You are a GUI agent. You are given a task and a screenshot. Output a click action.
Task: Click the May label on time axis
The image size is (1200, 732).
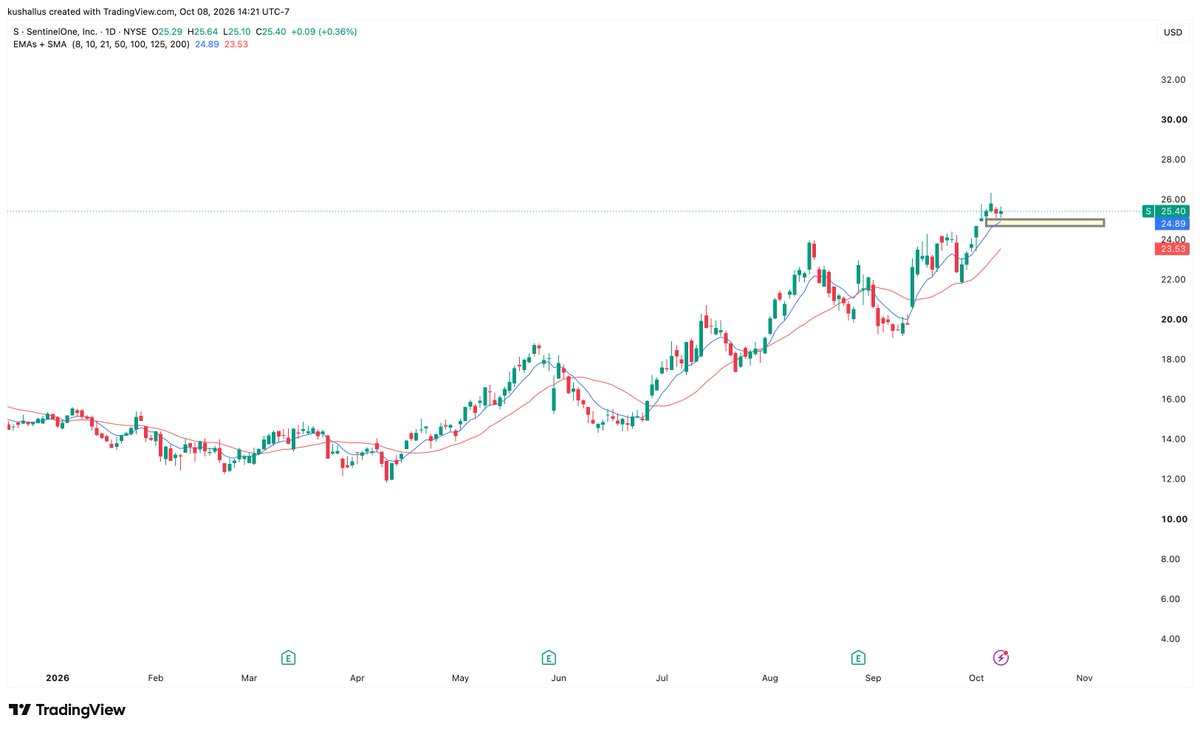[460, 678]
